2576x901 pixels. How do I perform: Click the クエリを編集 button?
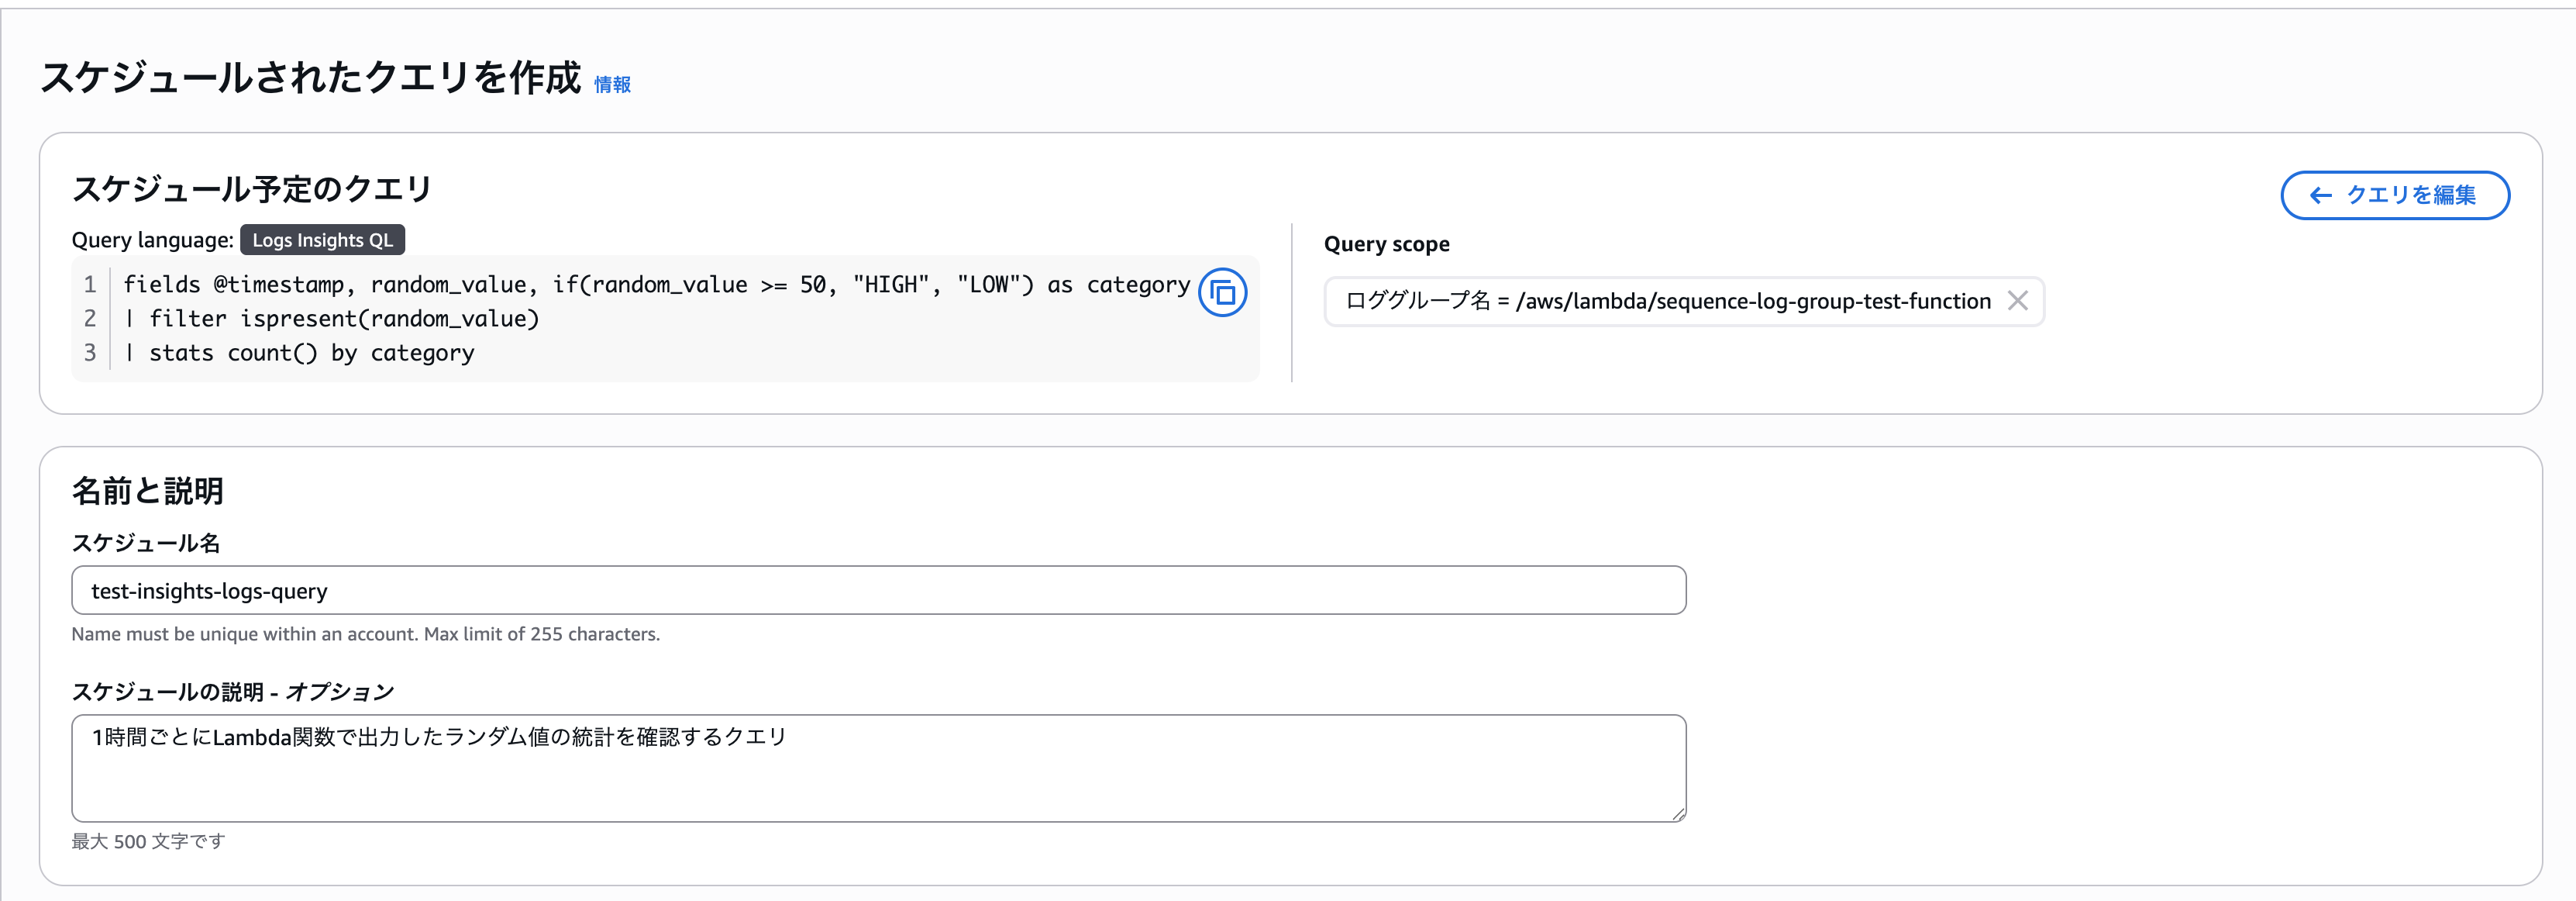[x=2394, y=196]
